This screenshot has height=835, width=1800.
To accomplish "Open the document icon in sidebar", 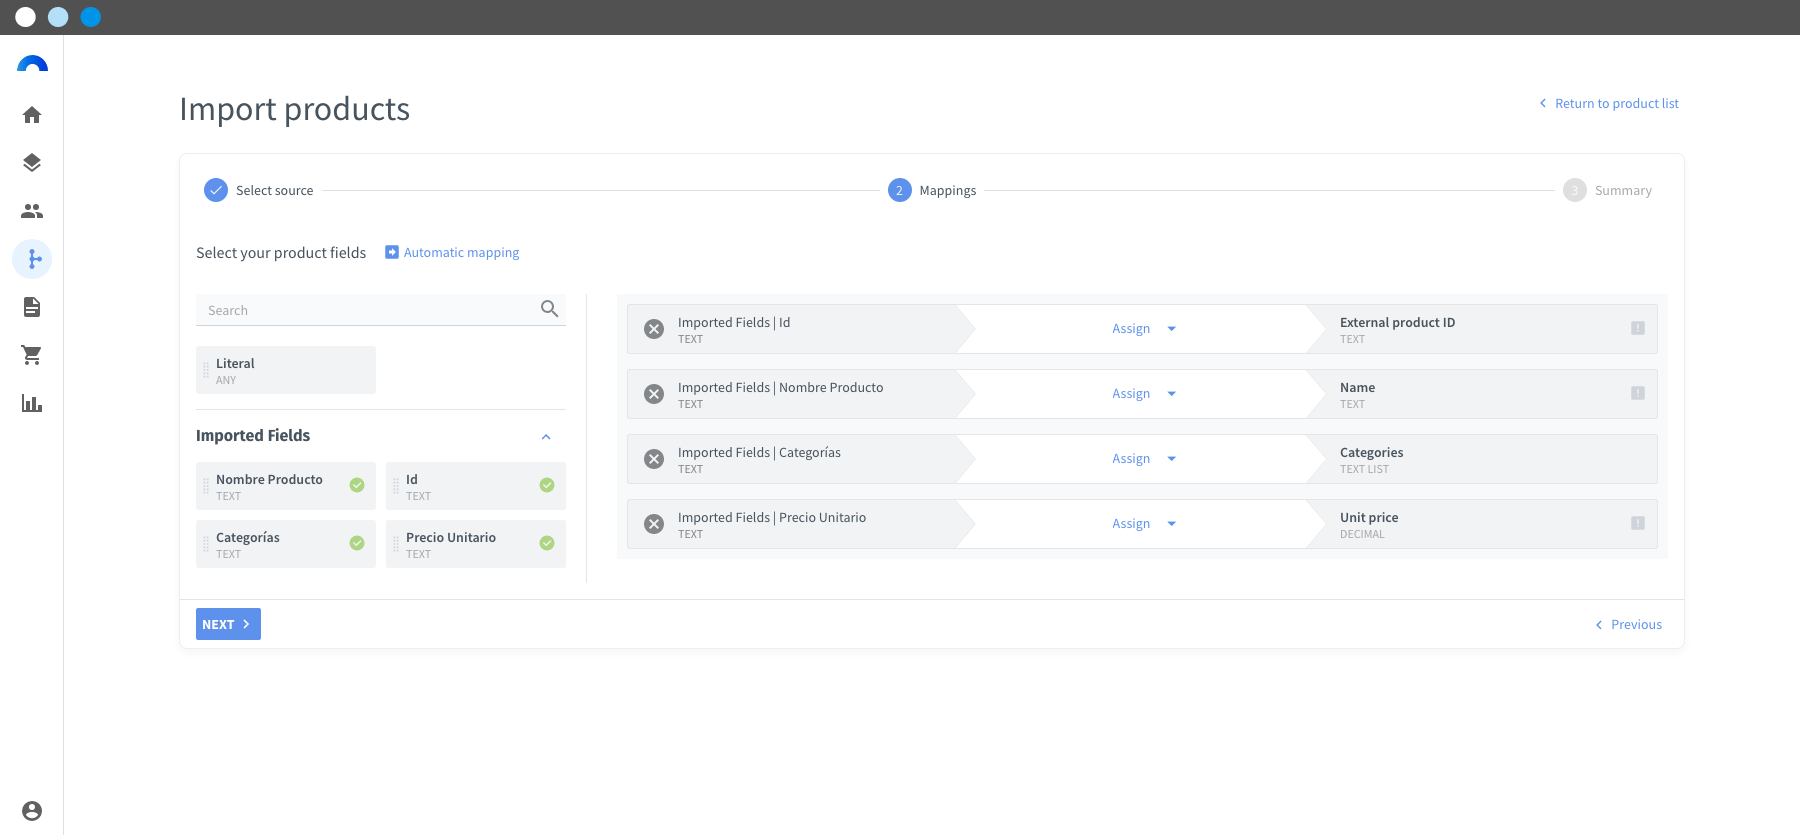I will click(x=32, y=307).
